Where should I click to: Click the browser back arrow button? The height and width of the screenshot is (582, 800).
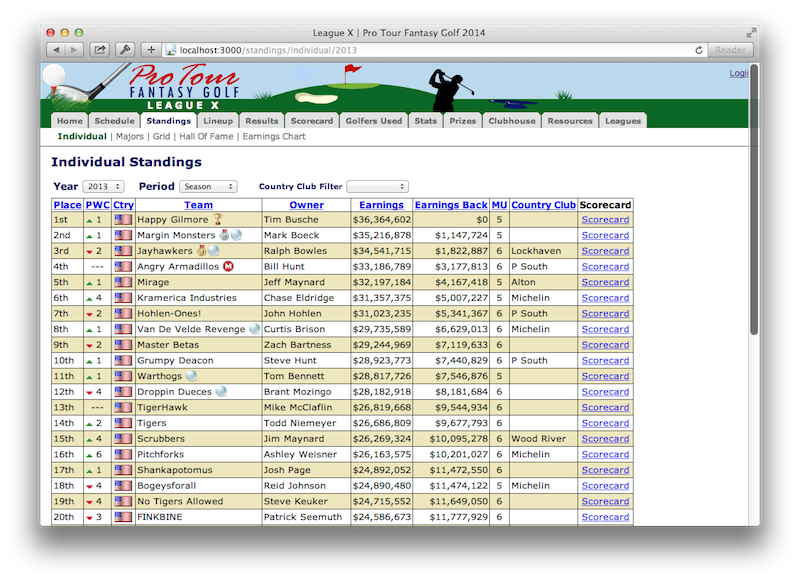click(x=56, y=49)
